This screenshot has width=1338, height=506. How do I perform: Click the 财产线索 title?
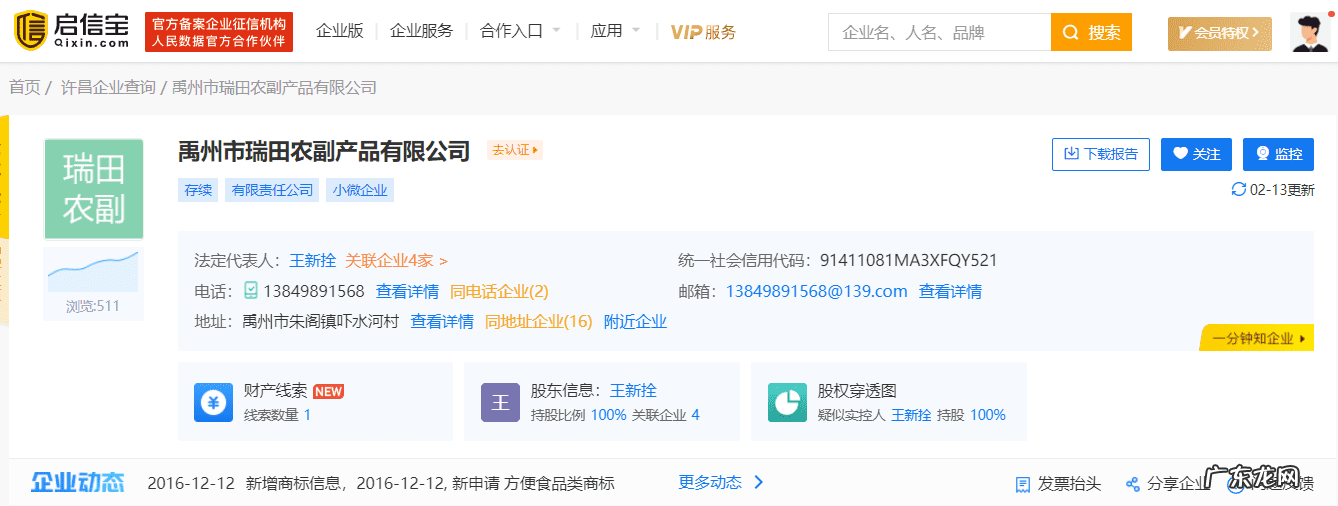pyautogui.click(x=276, y=391)
